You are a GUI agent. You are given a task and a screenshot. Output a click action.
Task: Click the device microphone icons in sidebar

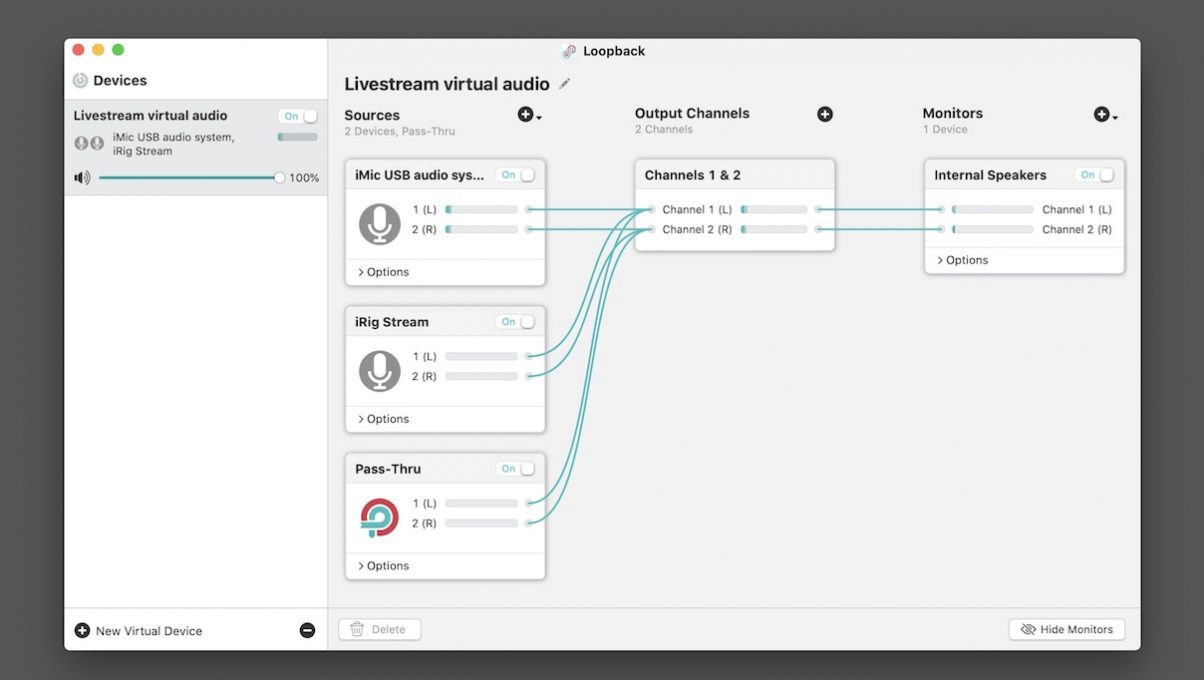(89, 143)
